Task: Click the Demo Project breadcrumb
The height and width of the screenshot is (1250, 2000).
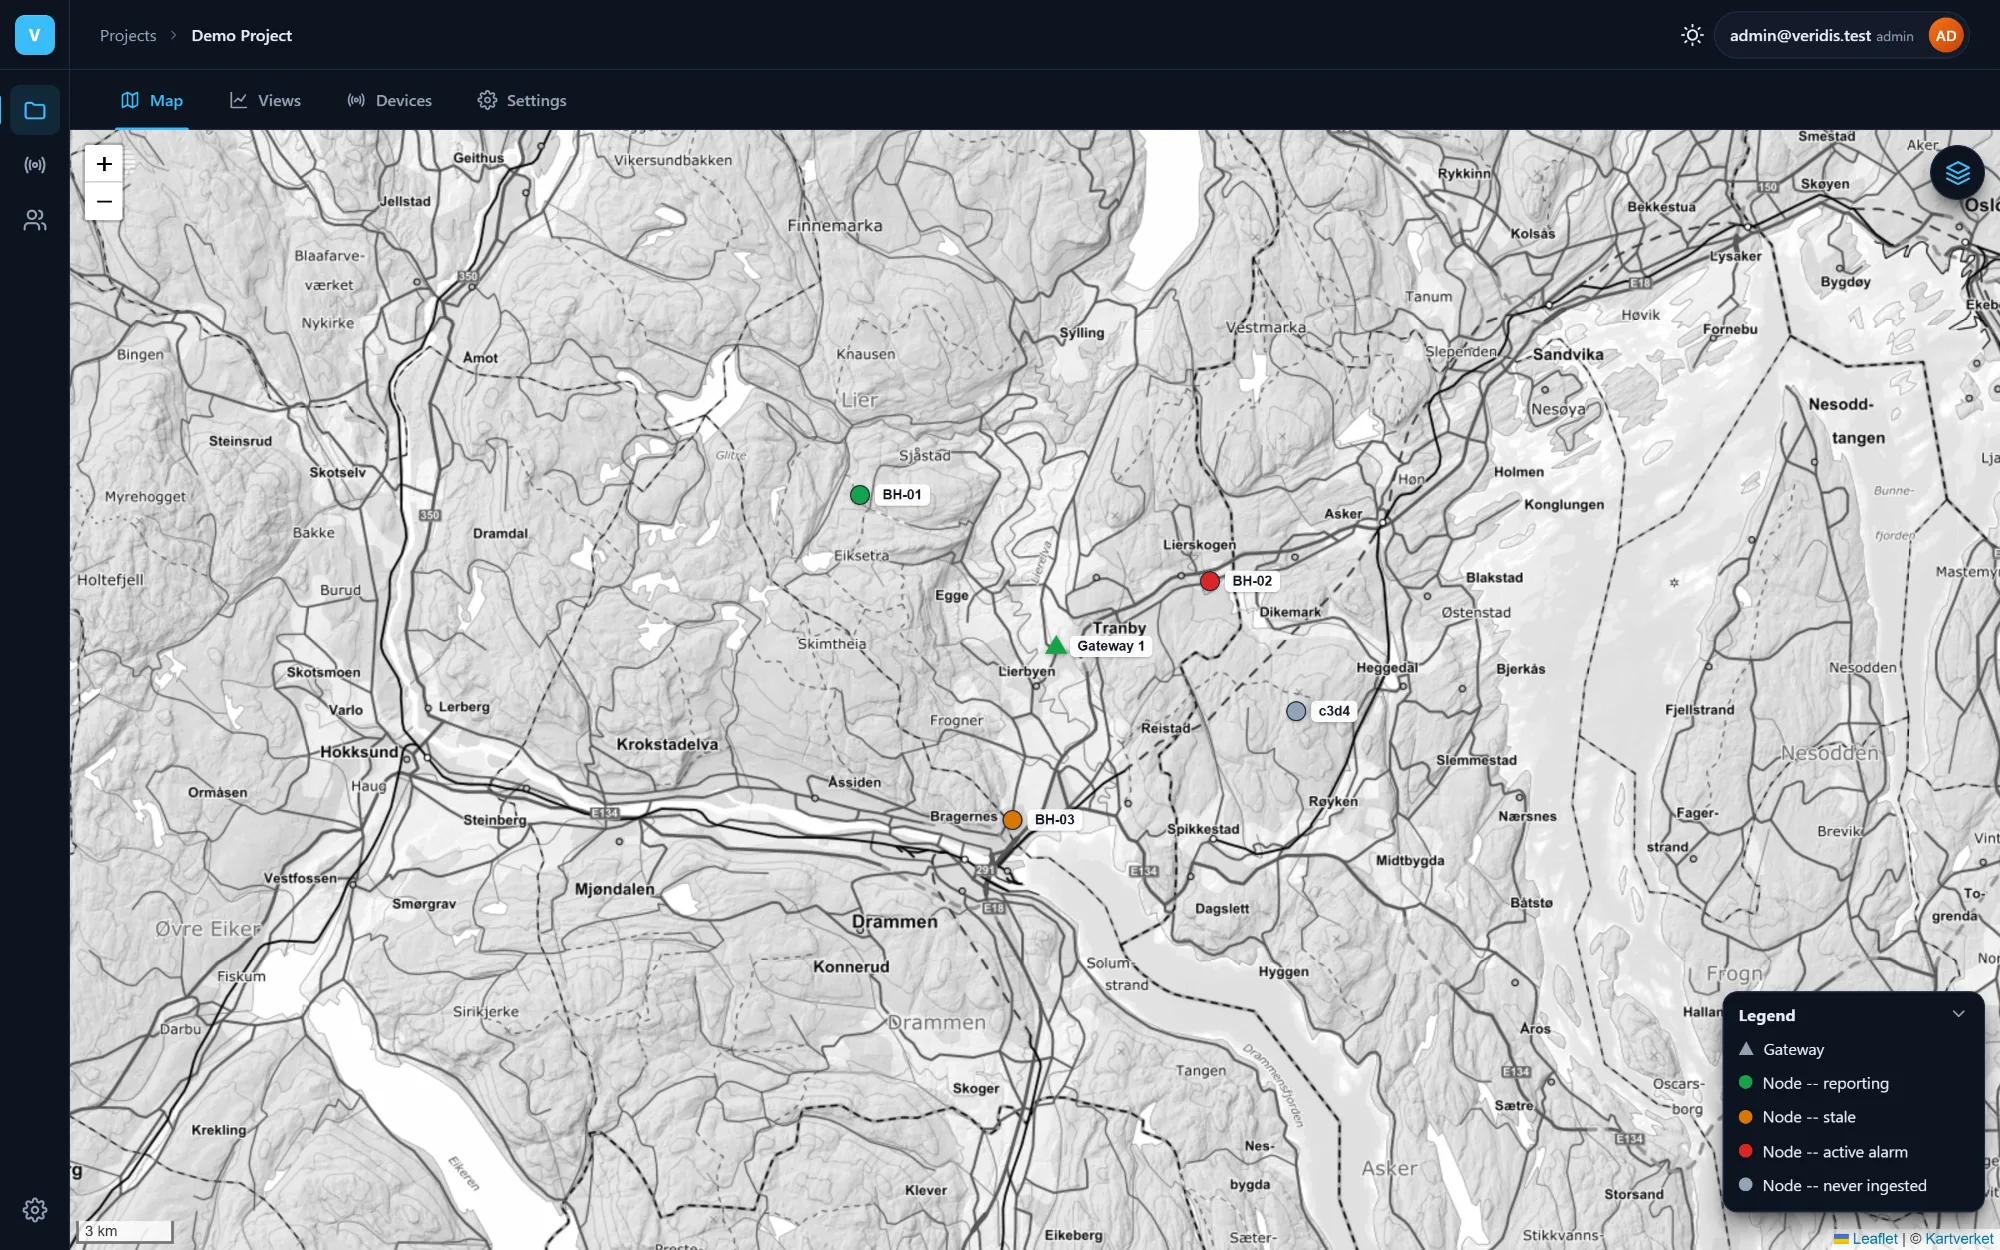Action: [241, 35]
